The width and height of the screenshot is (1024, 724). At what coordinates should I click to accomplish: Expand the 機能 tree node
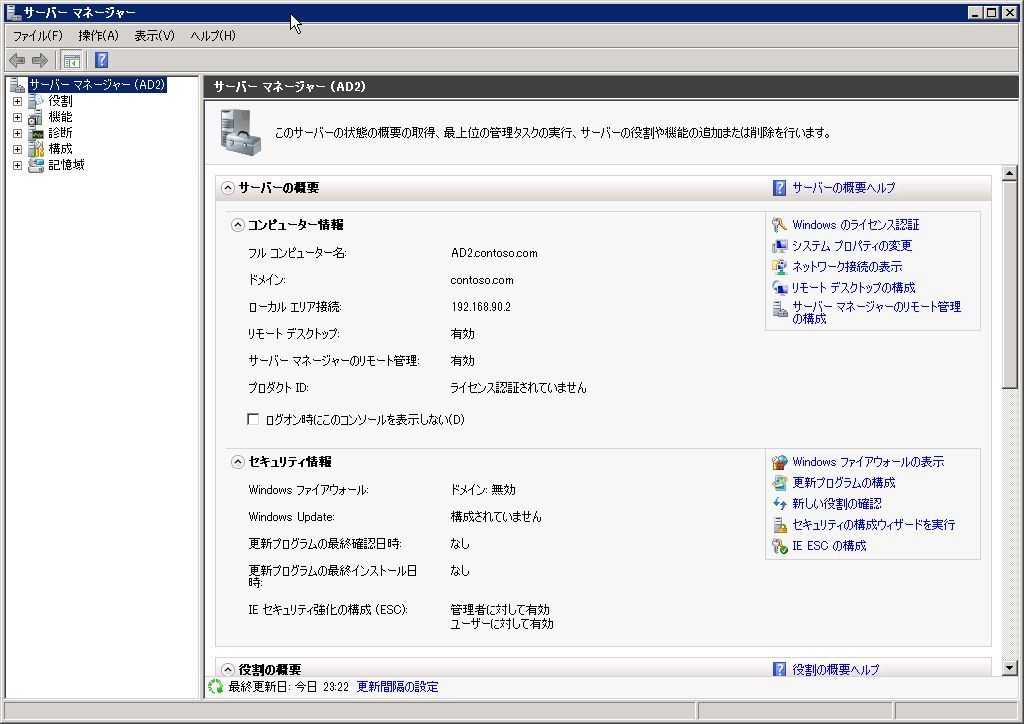pos(18,118)
